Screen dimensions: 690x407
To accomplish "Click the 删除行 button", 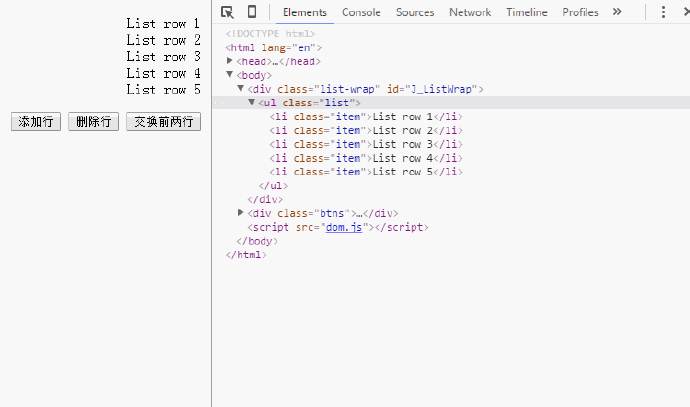I will point(93,121).
